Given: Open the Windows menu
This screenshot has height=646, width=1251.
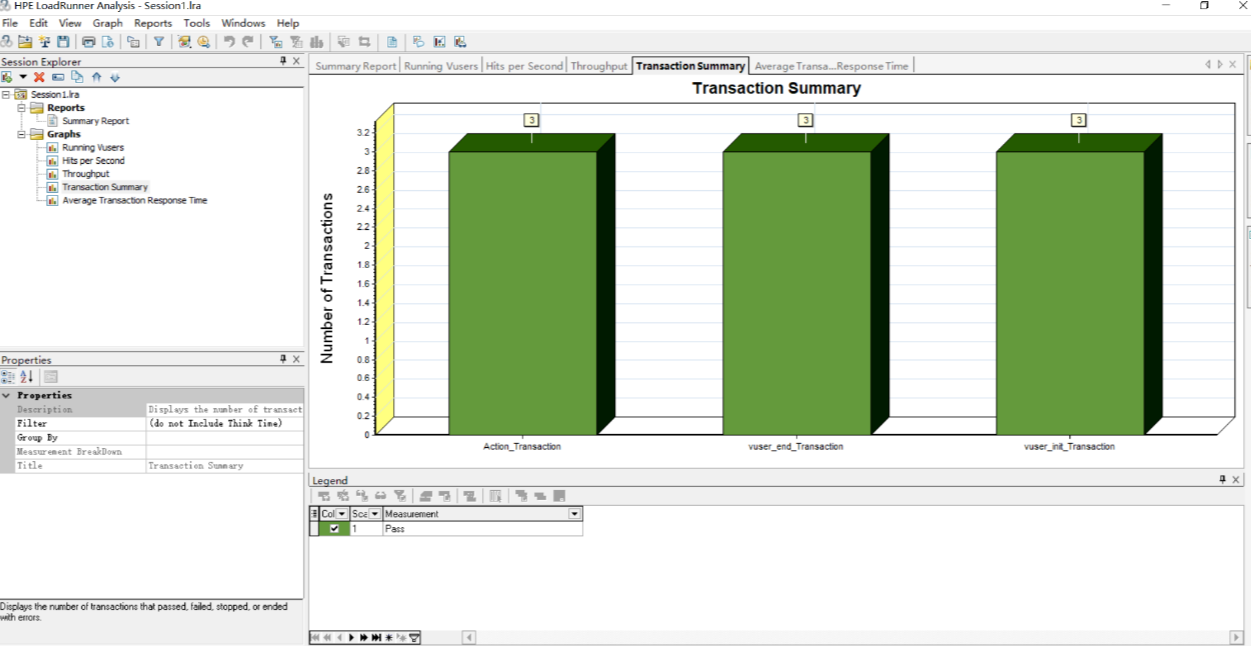Looking at the screenshot, I should pyautogui.click(x=243, y=23).
